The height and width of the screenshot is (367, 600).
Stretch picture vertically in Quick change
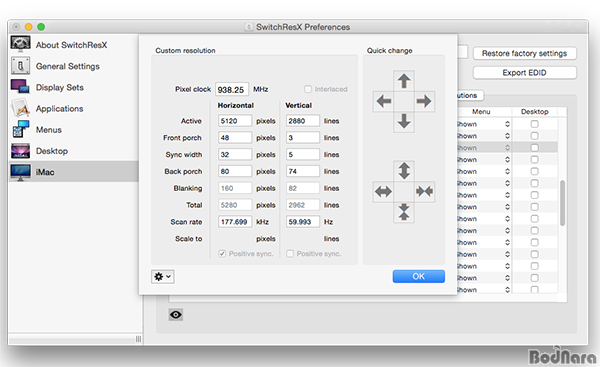(x=404, y=171)
